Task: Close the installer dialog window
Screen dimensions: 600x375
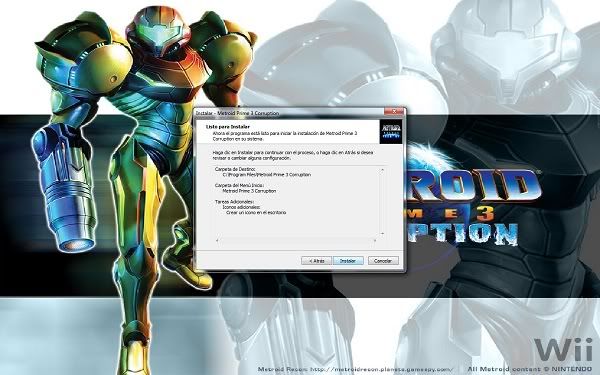Action: [x=394, y=111]
